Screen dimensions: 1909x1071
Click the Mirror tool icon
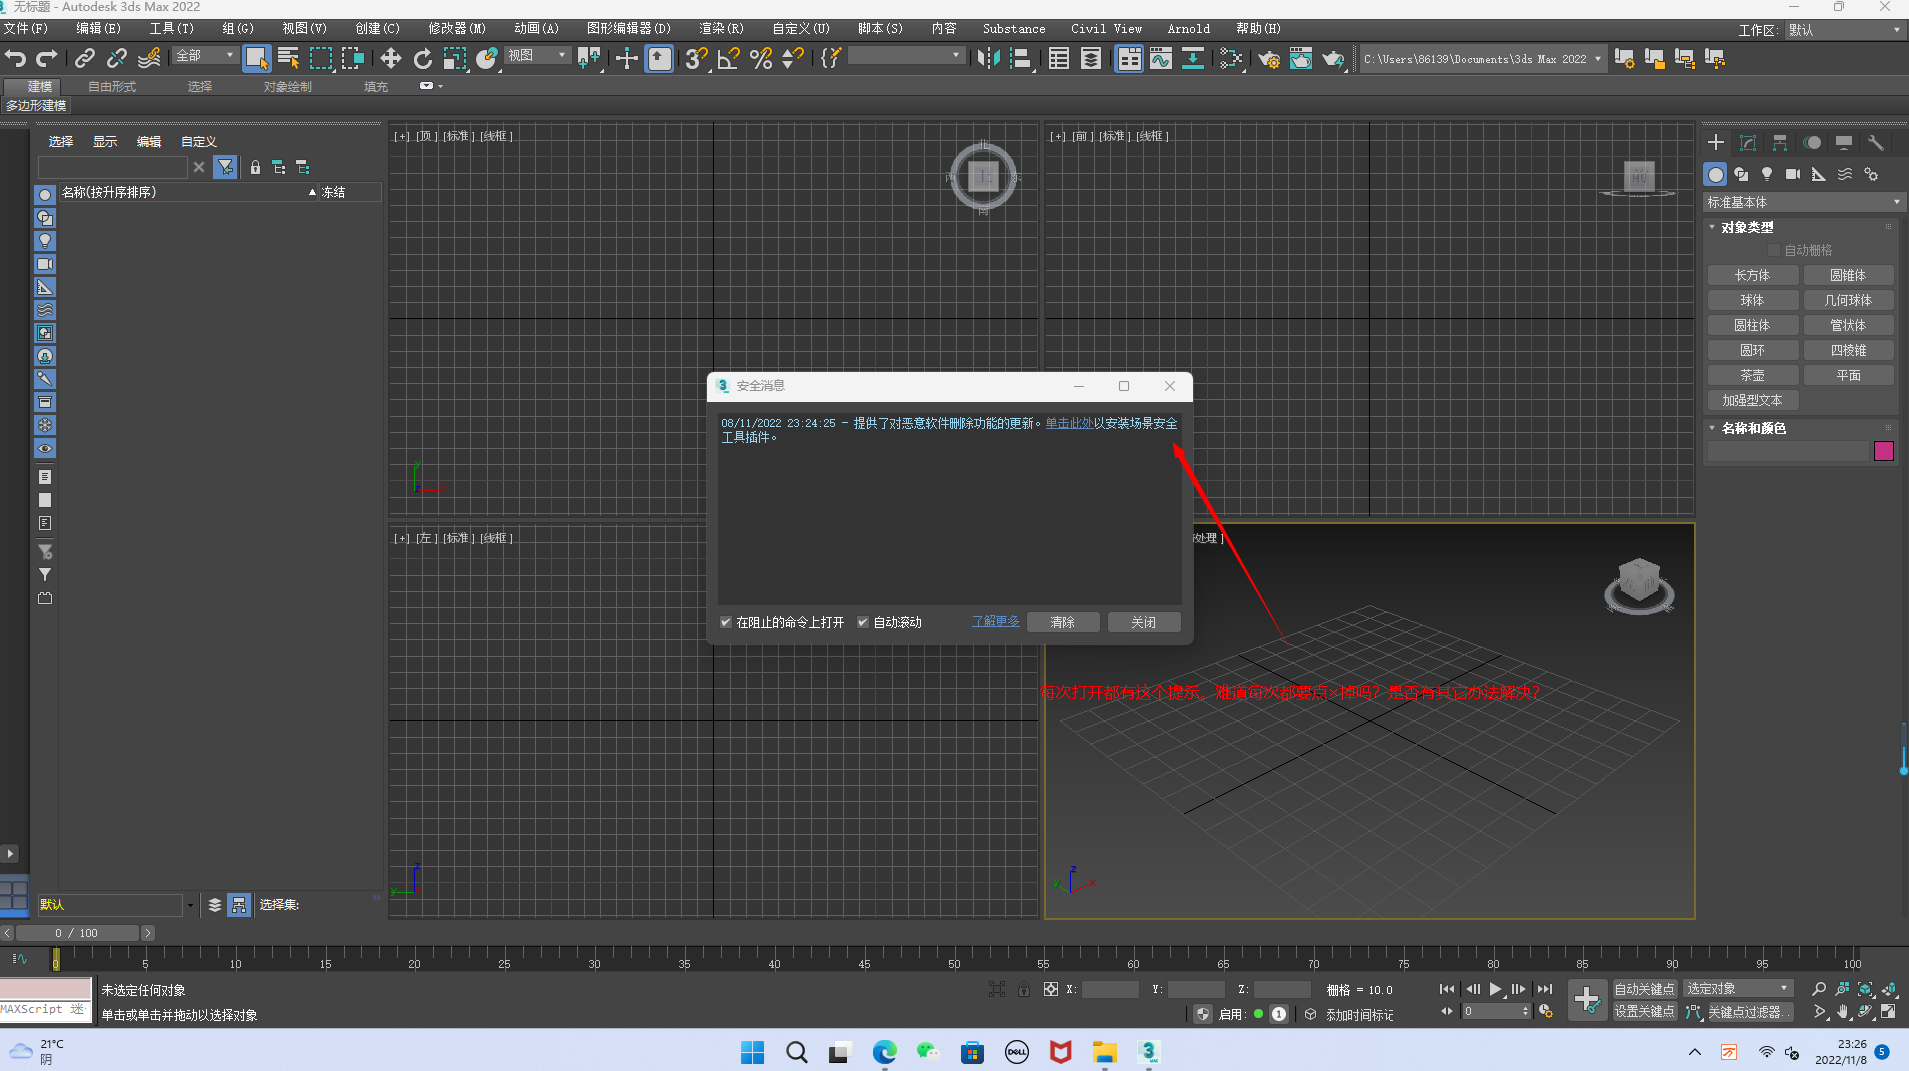988,59
